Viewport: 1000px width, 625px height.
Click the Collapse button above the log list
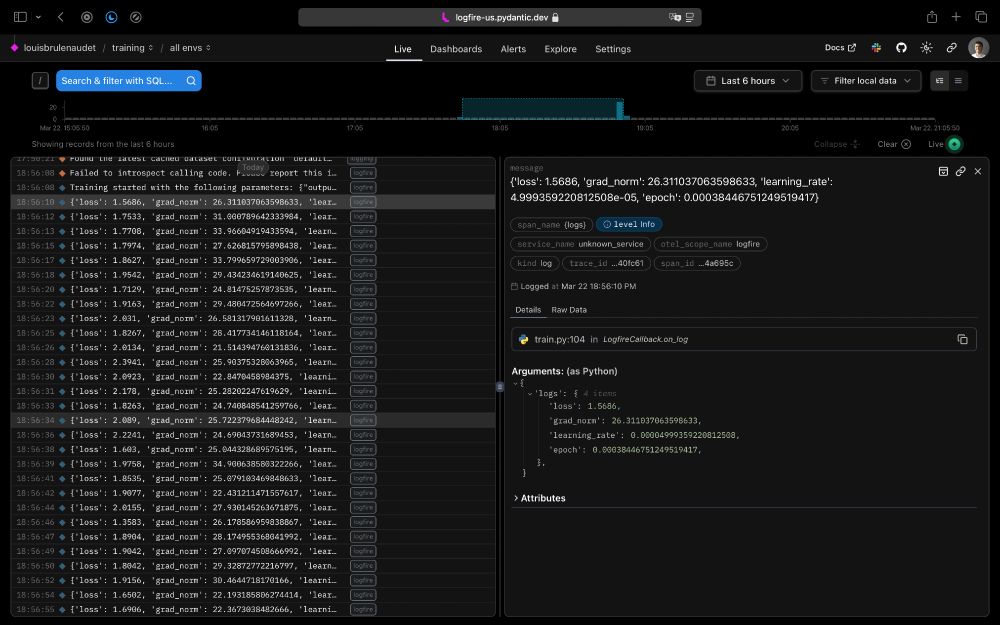(x=837, y=144)
